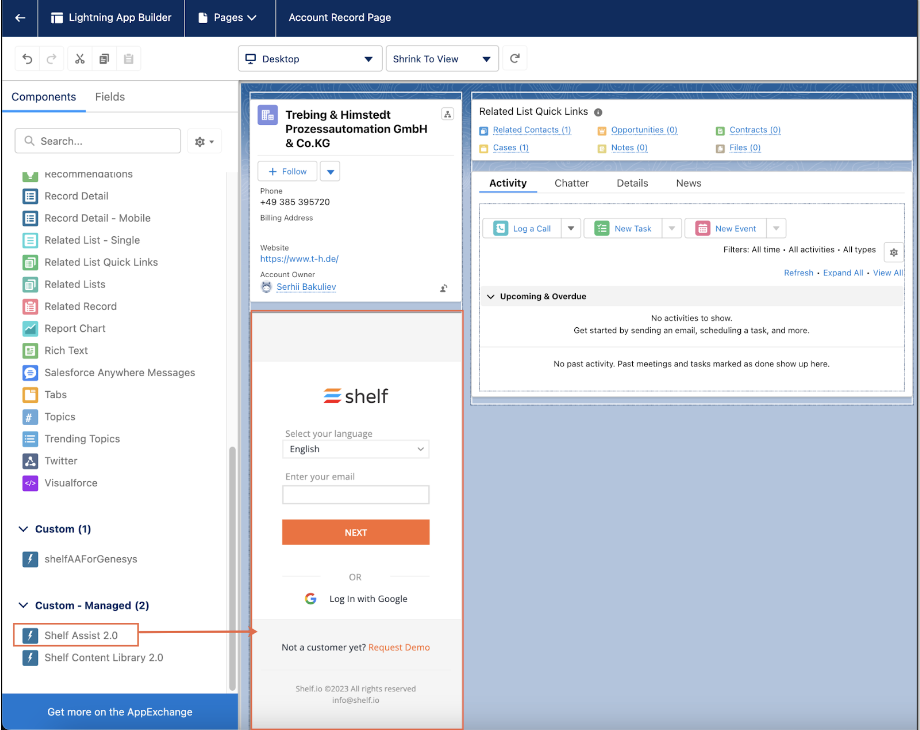The height and width of the screenshot is (730, 920).
Task: Open Opportunities (0) quick link
Action: [644, 130]
